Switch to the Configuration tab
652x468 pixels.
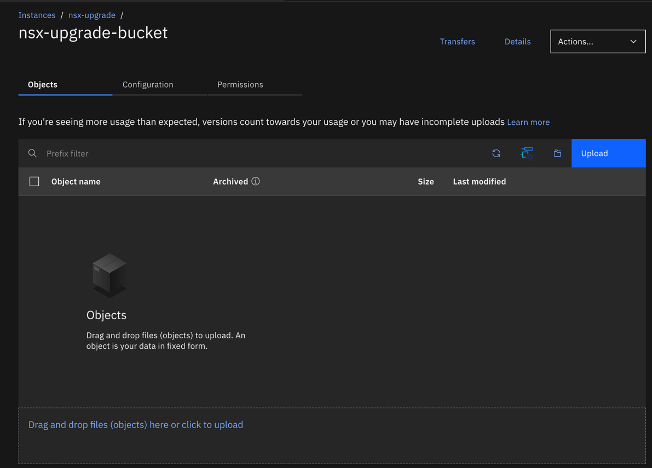coord(148,85)
